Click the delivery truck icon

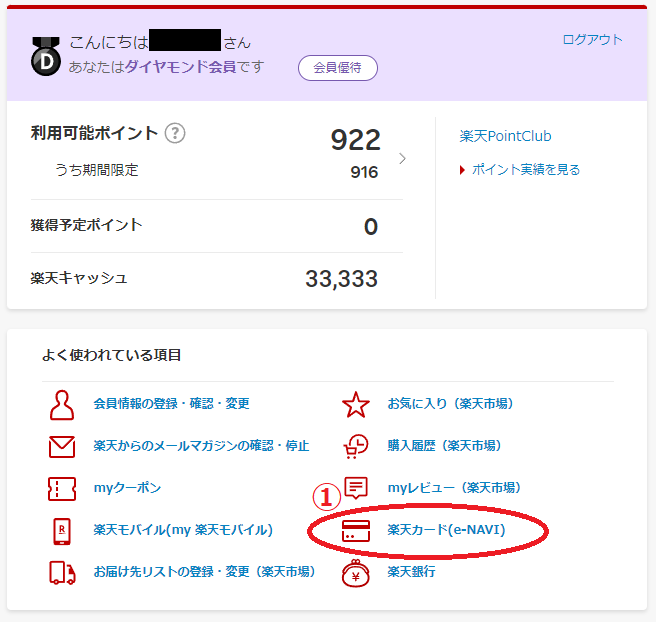pos(62,573)
